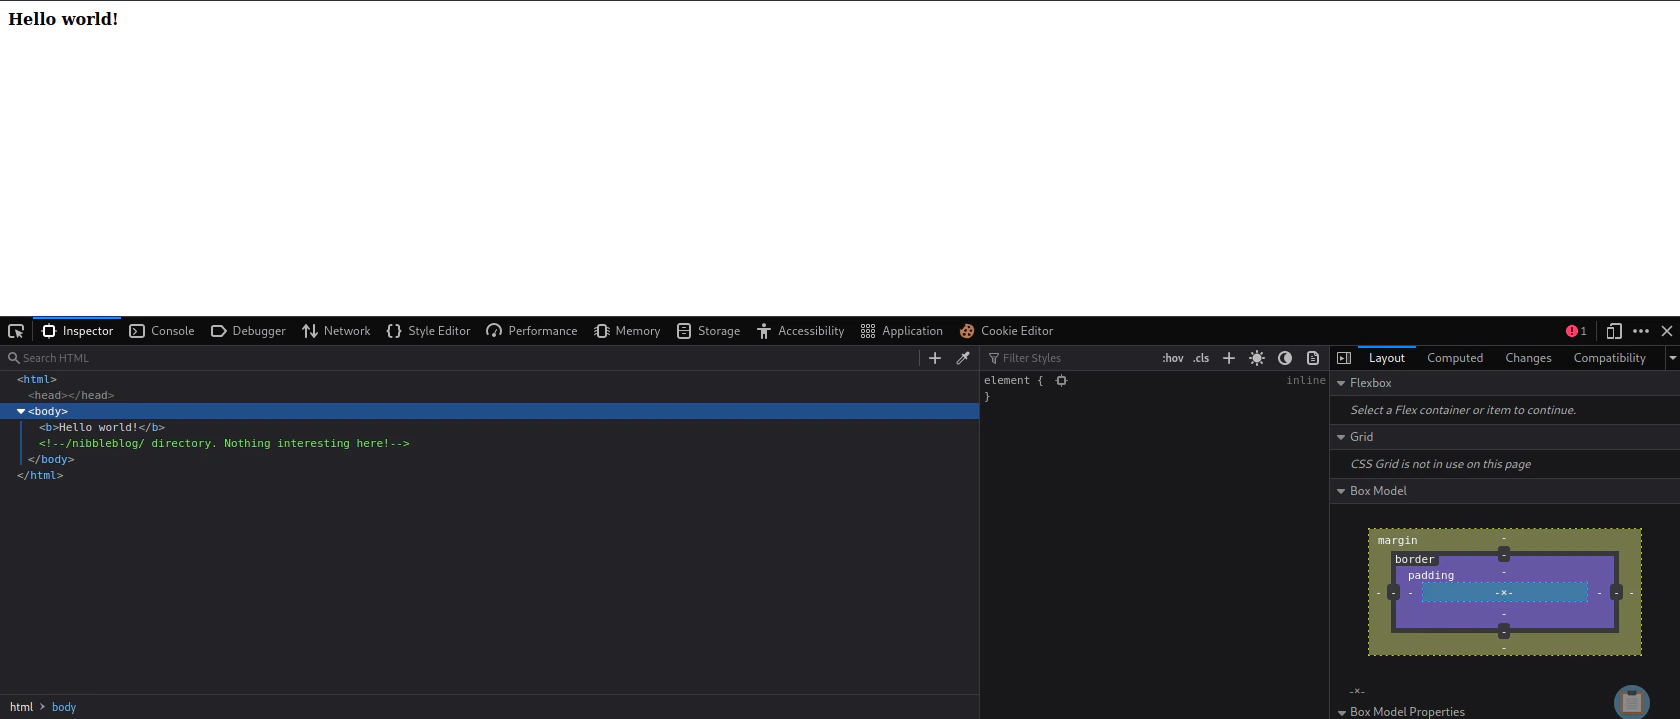Open the Inspector tab

[77, 331]
